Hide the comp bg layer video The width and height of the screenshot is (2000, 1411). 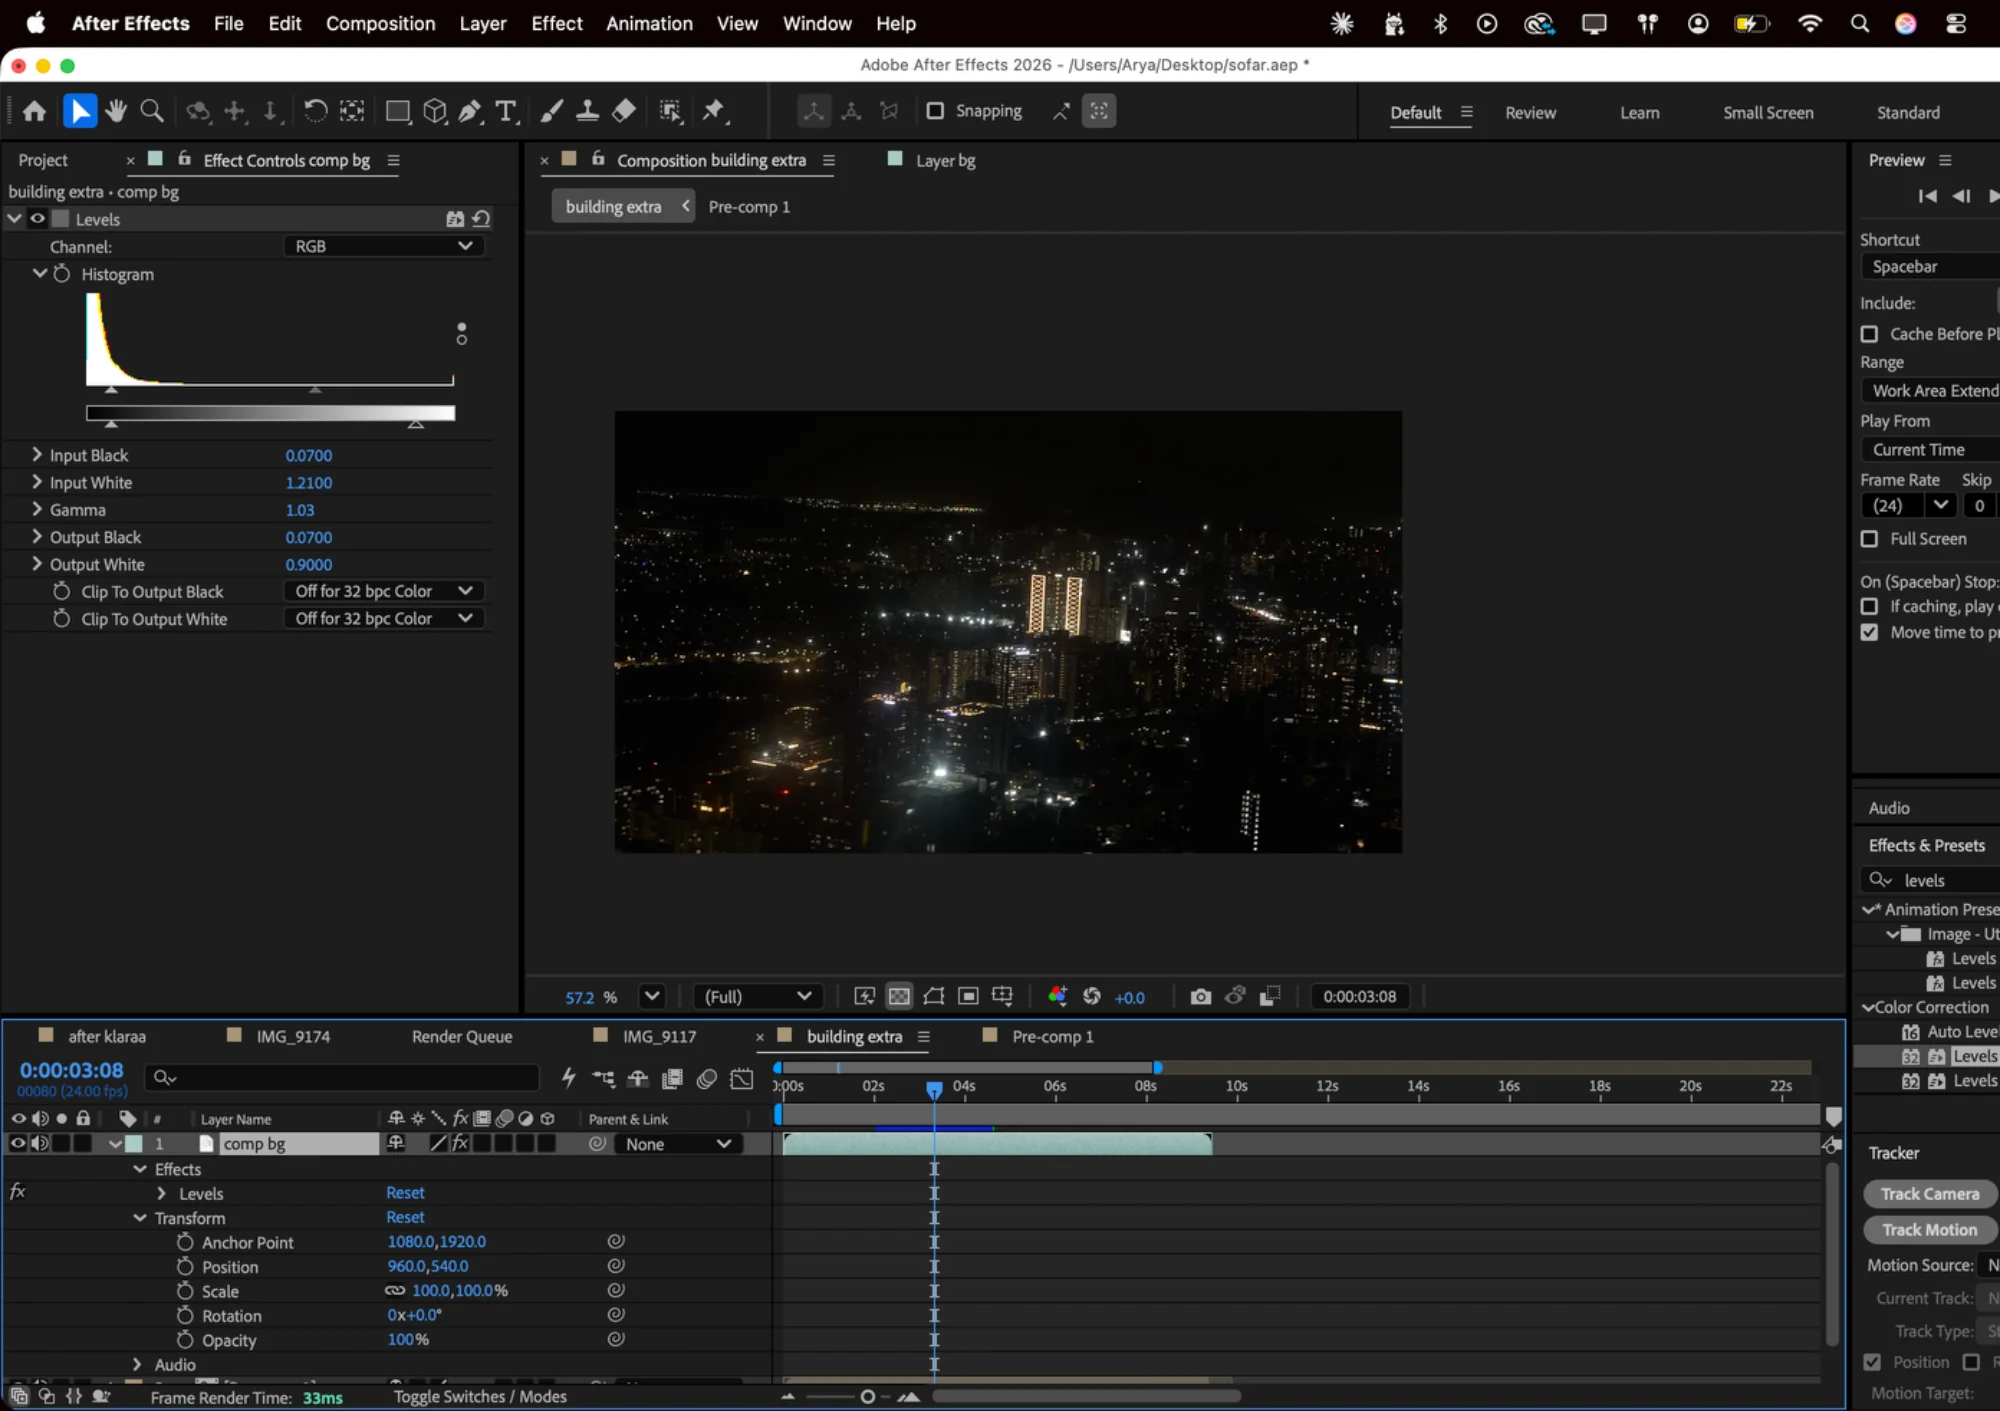[18, 1143]
